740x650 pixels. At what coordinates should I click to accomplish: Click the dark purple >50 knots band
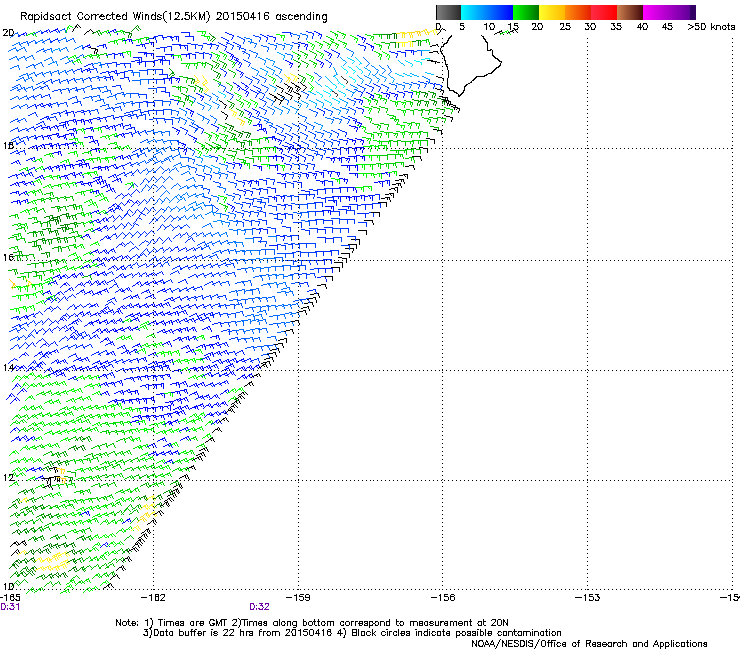[x=693, y=12]
